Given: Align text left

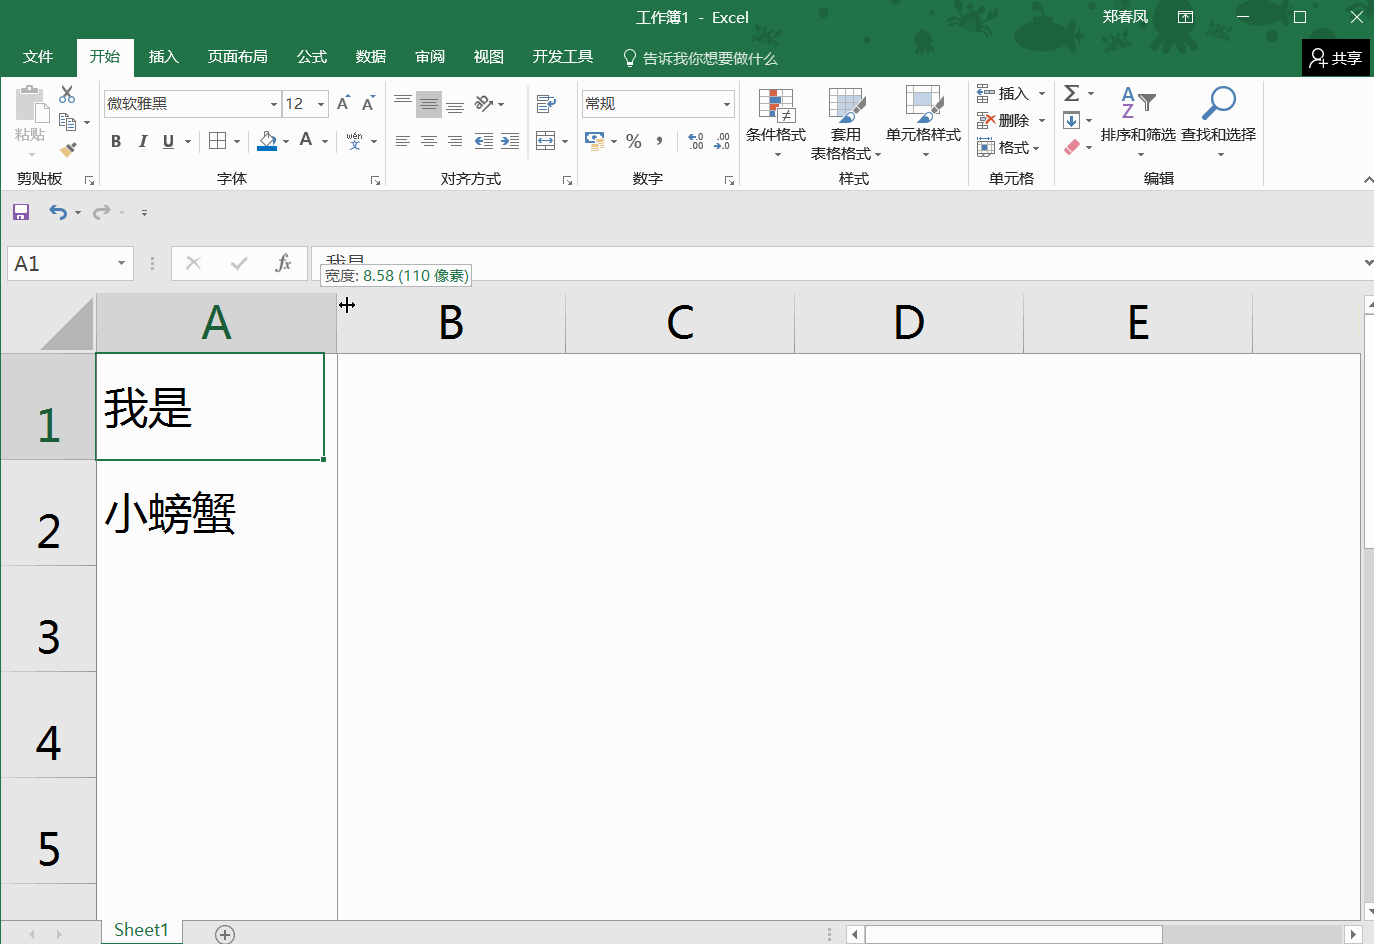Looking at the screenshot, I should click(403, 141).
